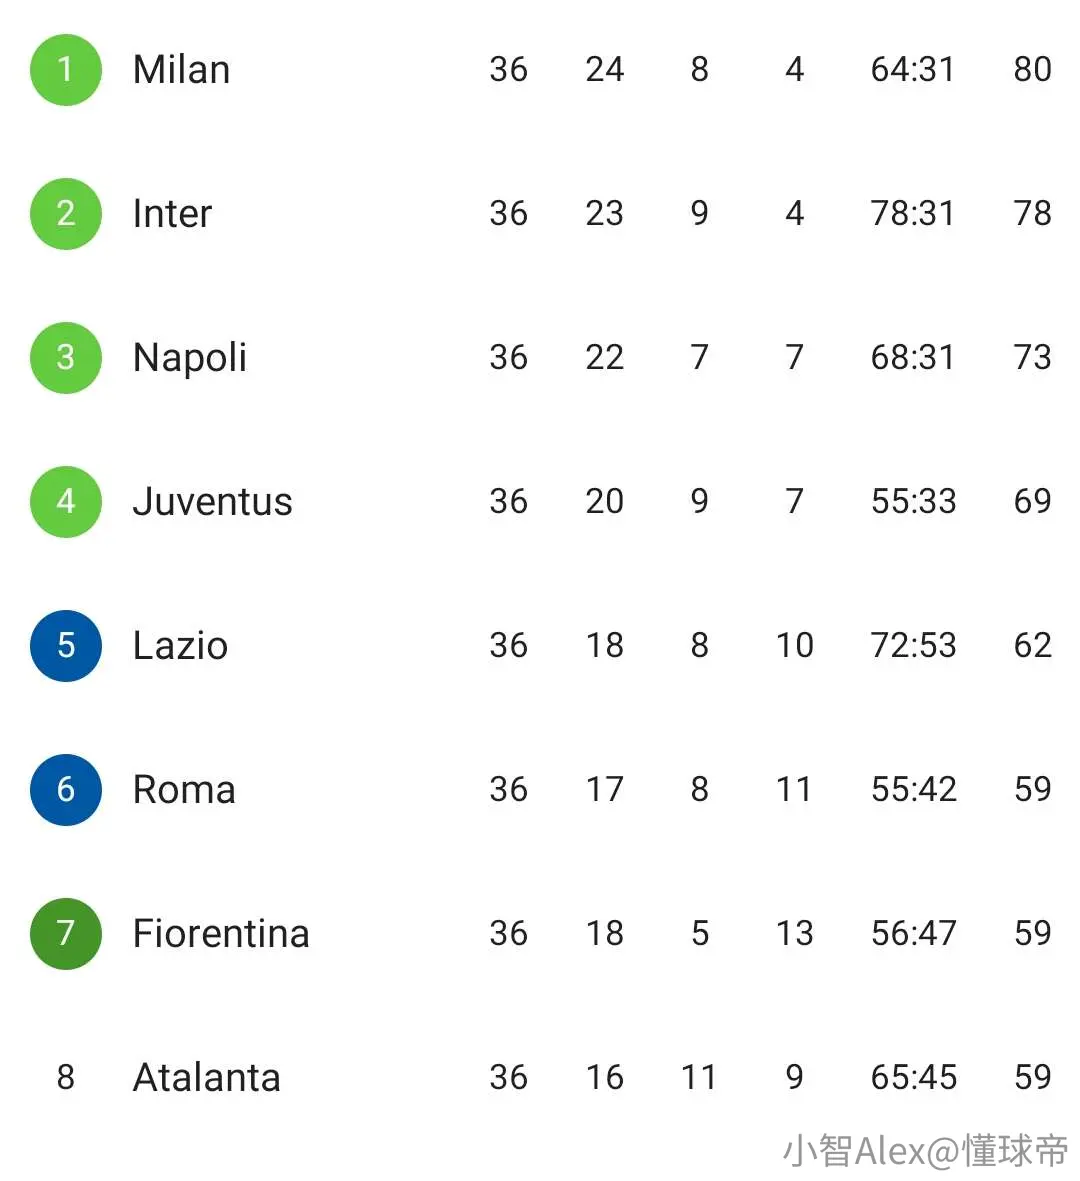Screen dimensions: 1080x1181
Task: Open the Atalanta team name
Action: click(206, 1077)
